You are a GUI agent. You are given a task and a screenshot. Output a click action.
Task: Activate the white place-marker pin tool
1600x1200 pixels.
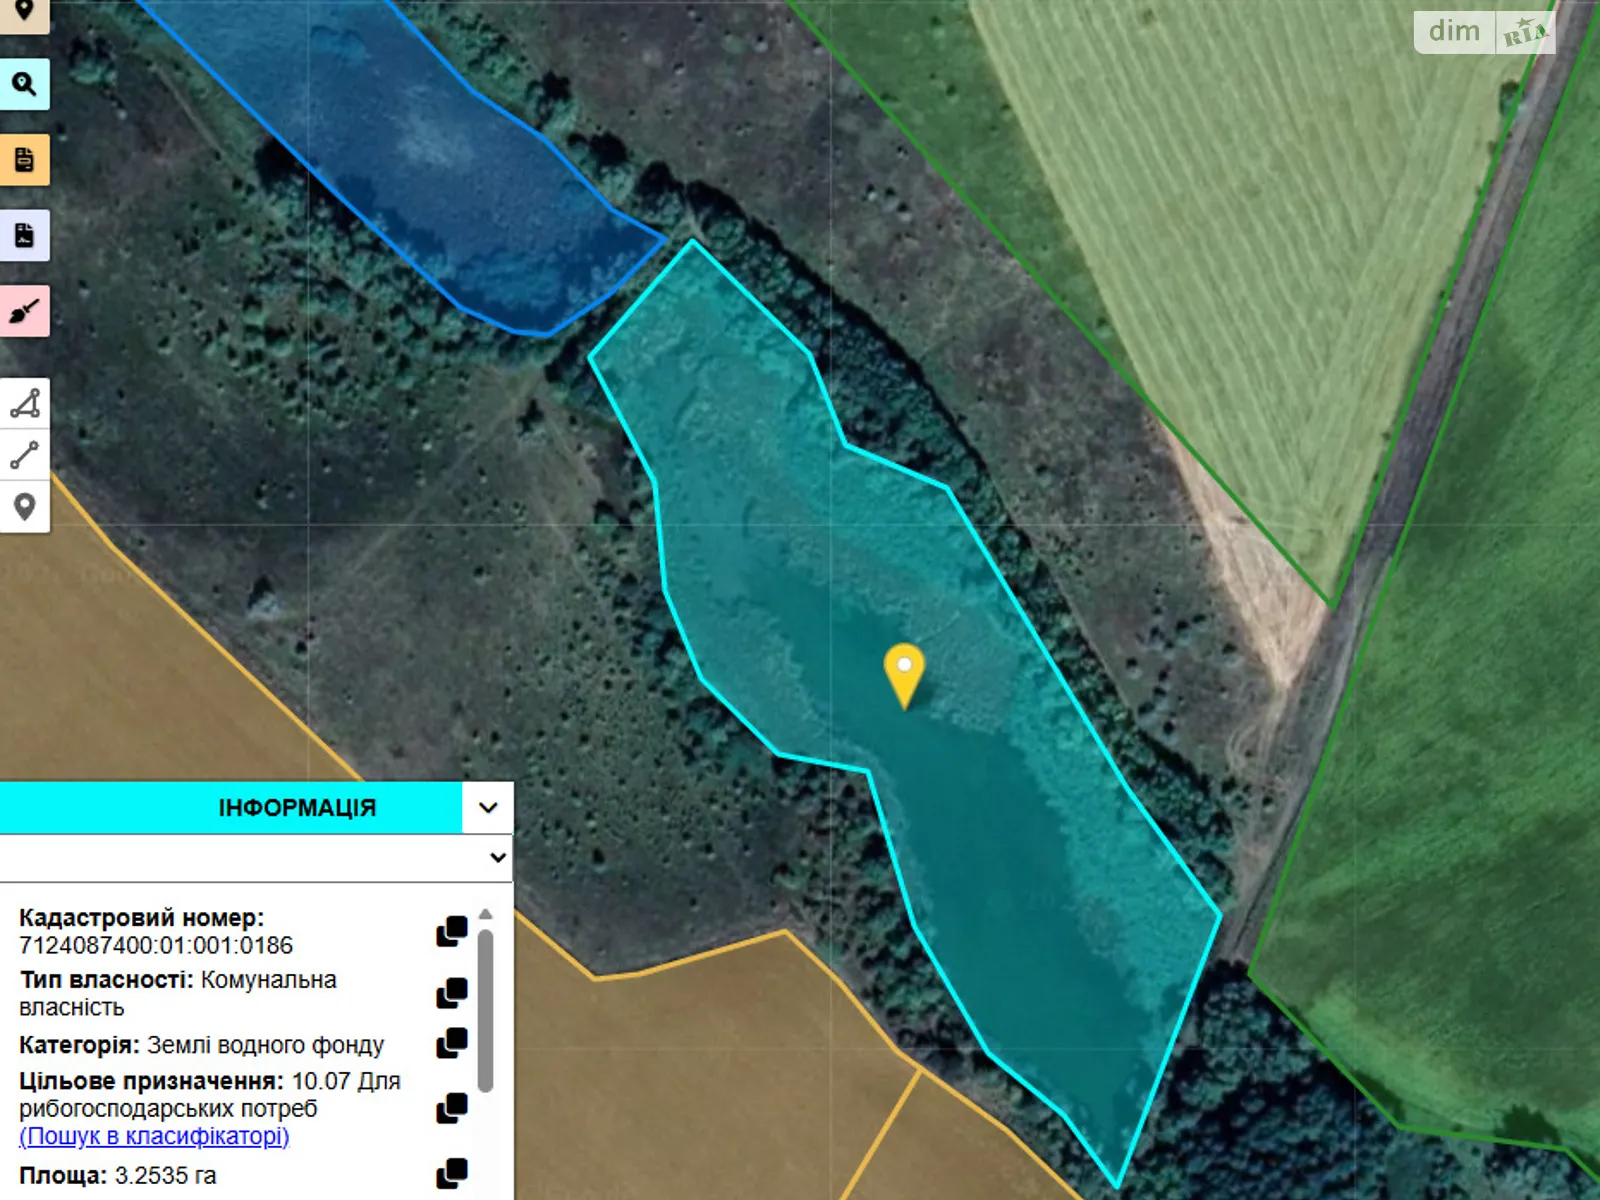pyautogui.click(x=24, y=507)
